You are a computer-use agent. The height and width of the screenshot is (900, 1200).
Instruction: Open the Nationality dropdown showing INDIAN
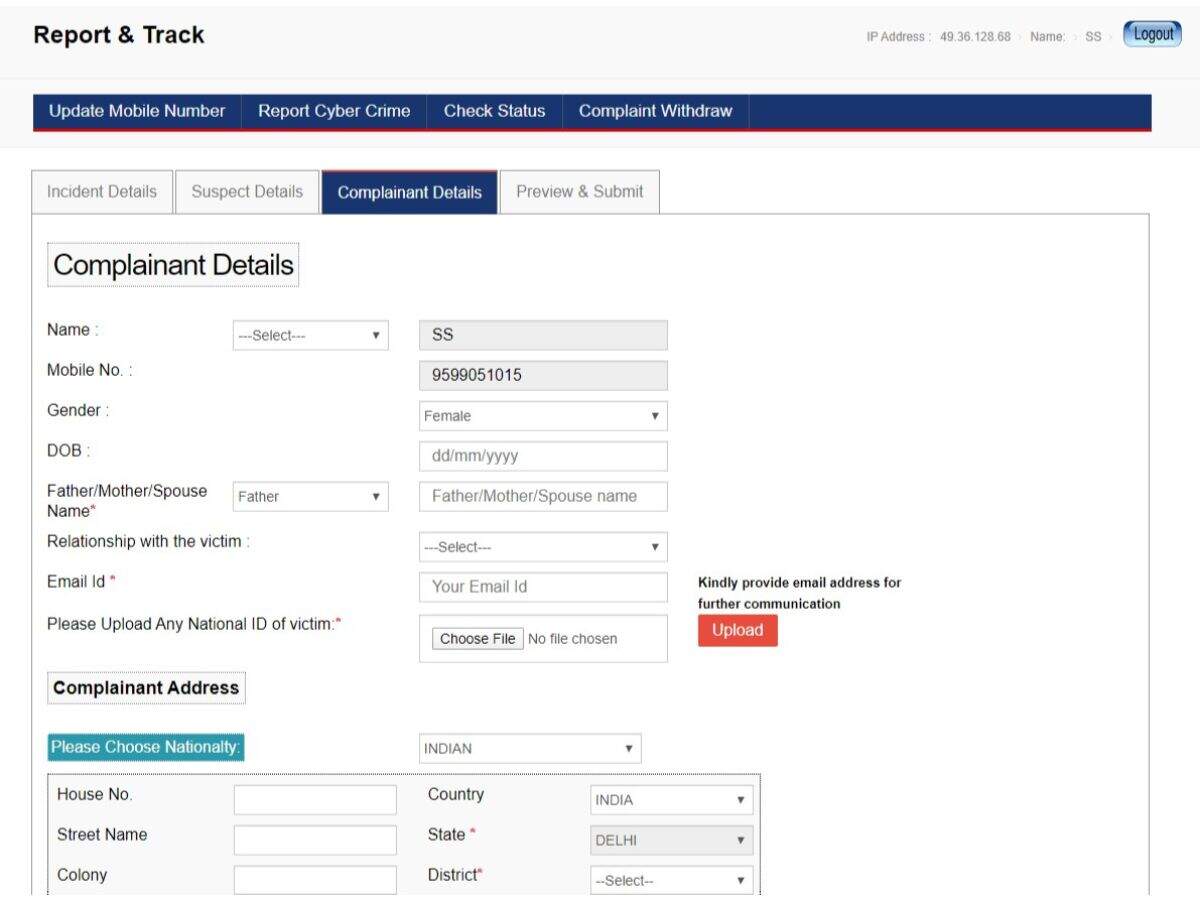point(530,747)
